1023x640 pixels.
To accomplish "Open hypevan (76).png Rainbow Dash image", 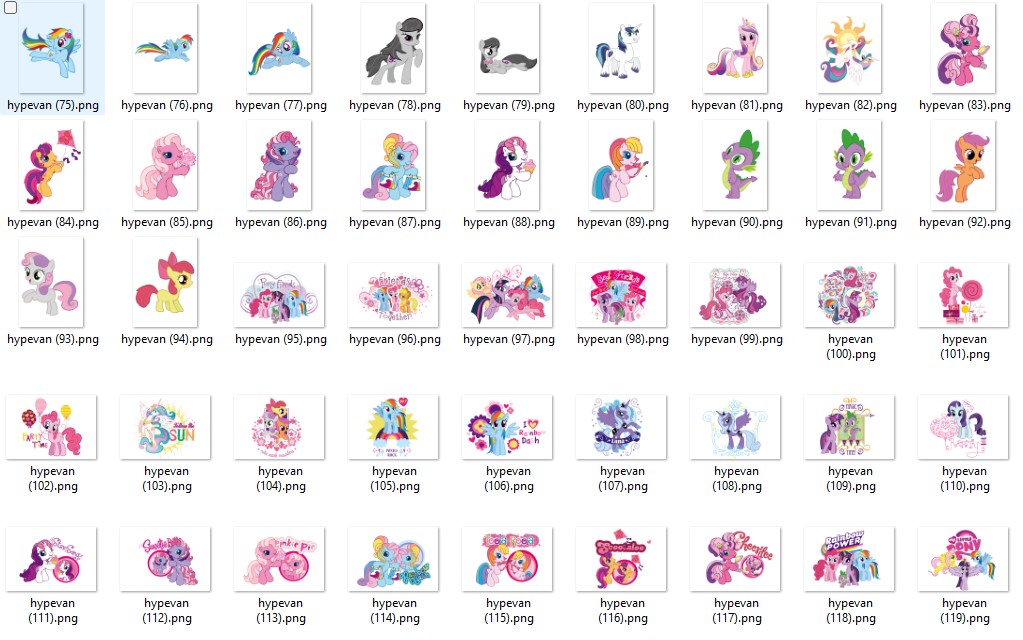I will (x=165, y=47).
